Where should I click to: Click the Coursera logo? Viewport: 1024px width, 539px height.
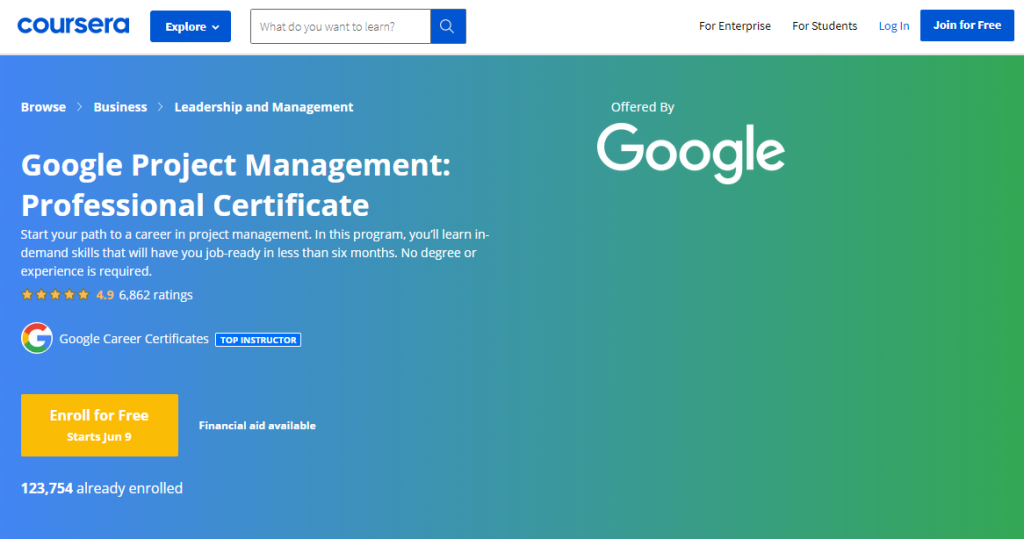73,26
